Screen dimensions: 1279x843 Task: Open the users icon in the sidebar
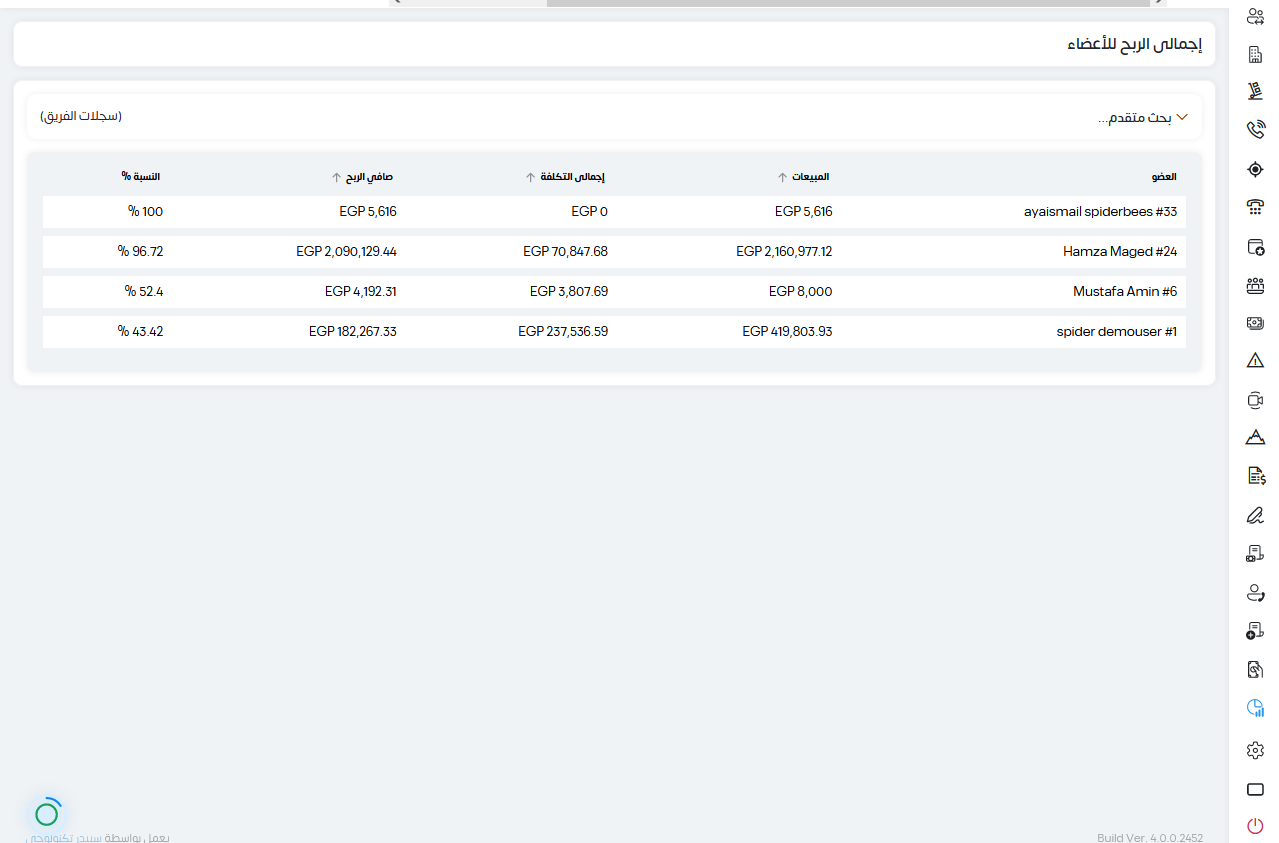[1255, 16]
